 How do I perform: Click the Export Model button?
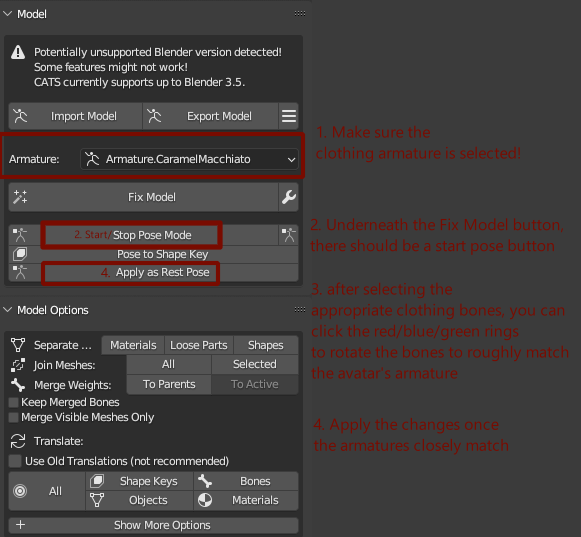(210, 116)
